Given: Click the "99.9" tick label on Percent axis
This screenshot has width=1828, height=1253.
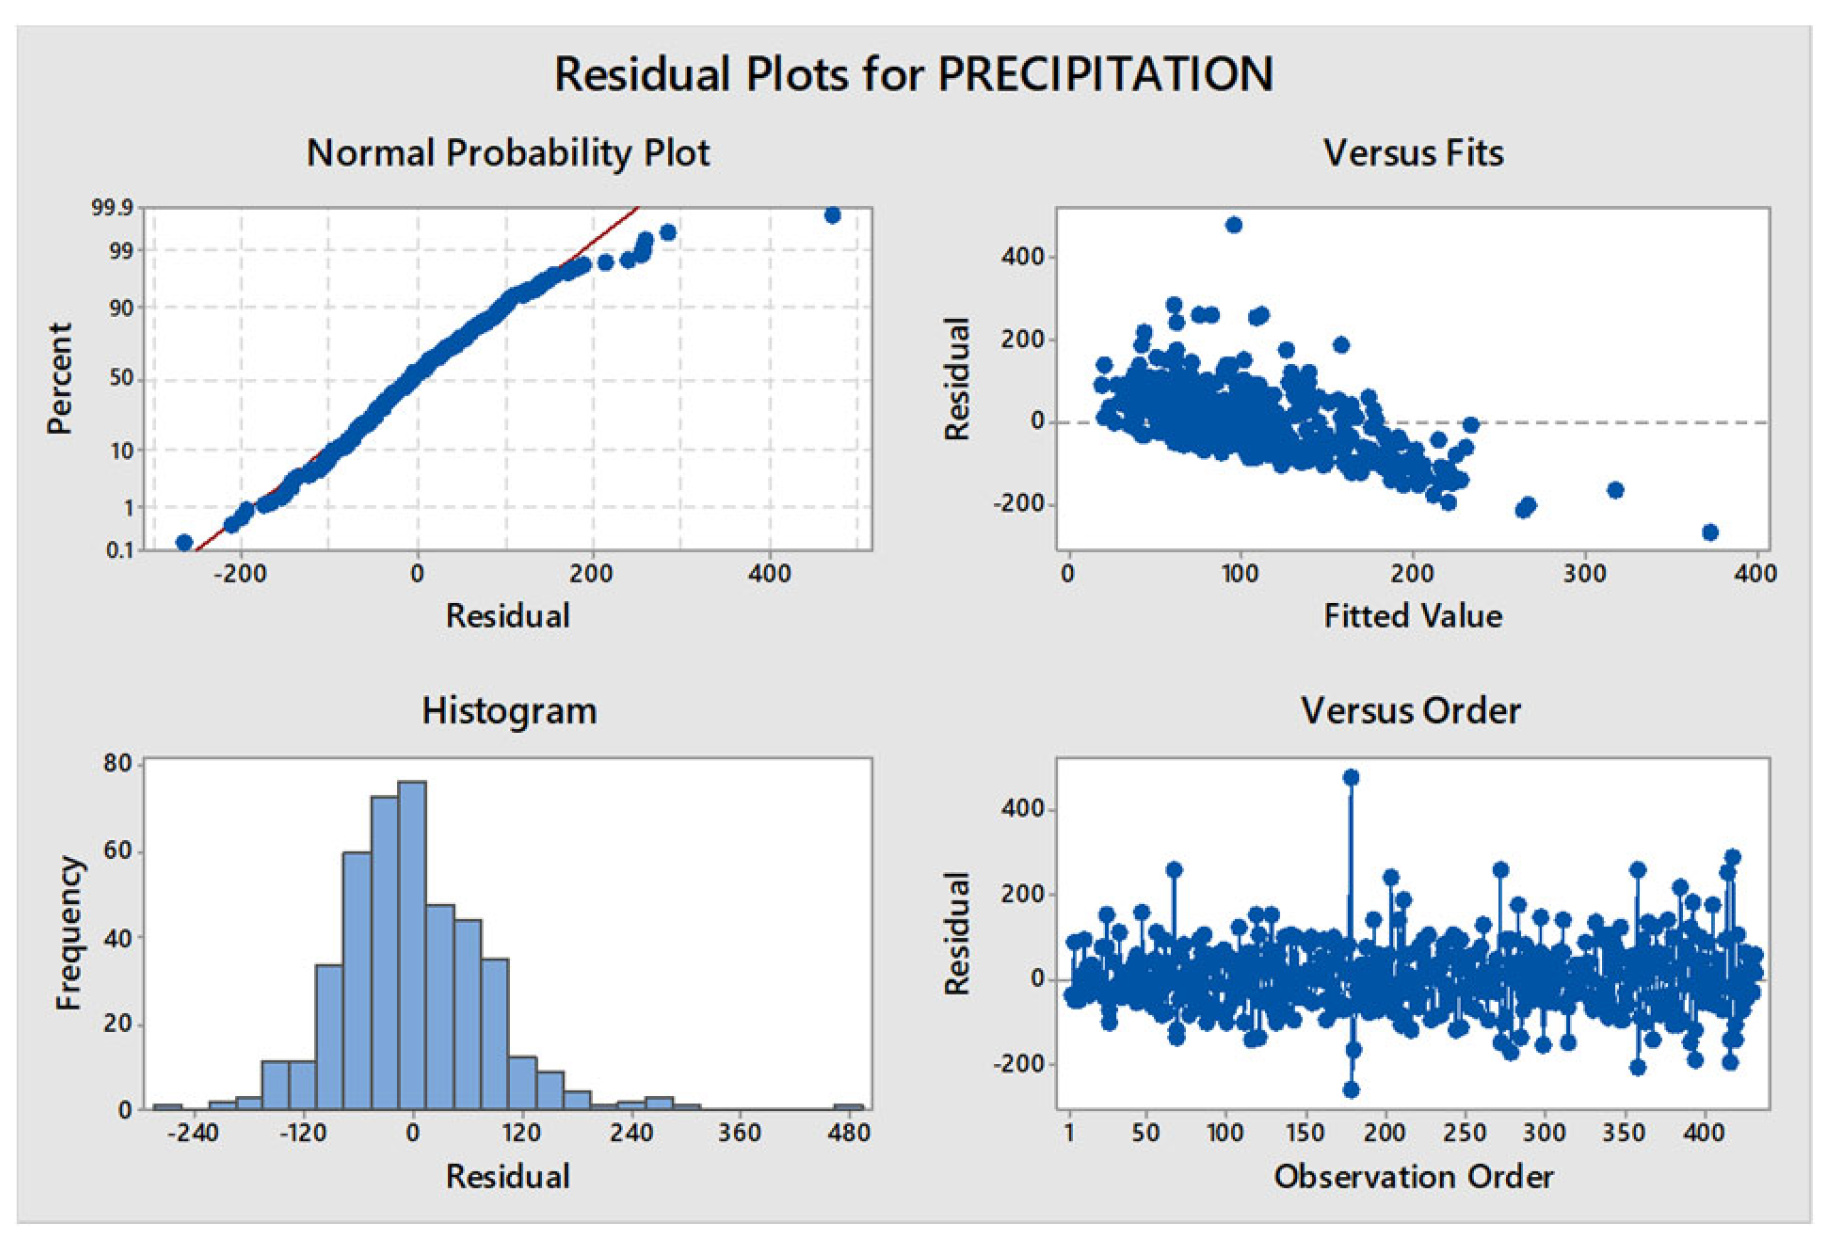Looking at the screenshot, I should 112,208.
